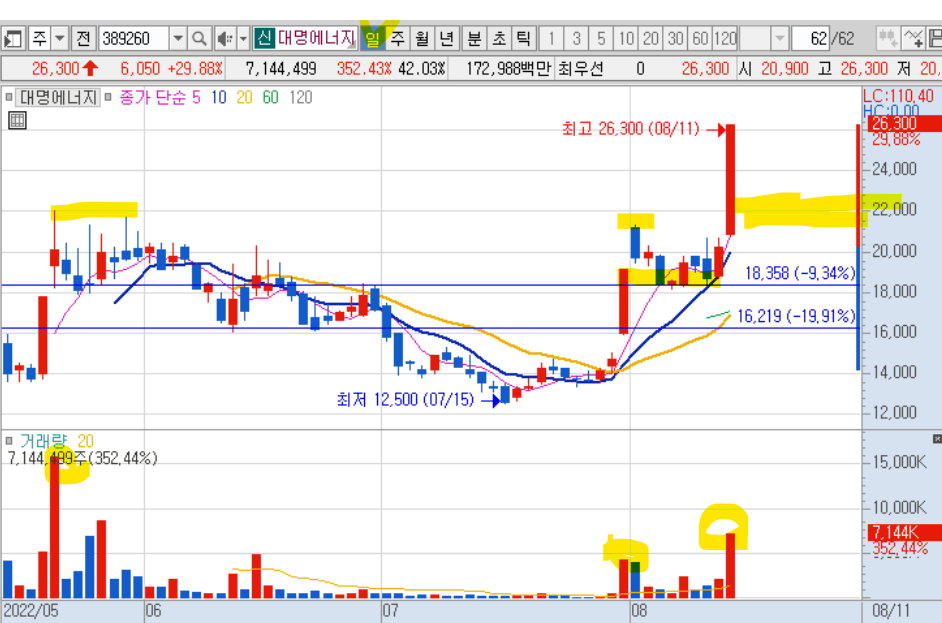
Task: Select the 1 interval button
Action: (551, 39)
